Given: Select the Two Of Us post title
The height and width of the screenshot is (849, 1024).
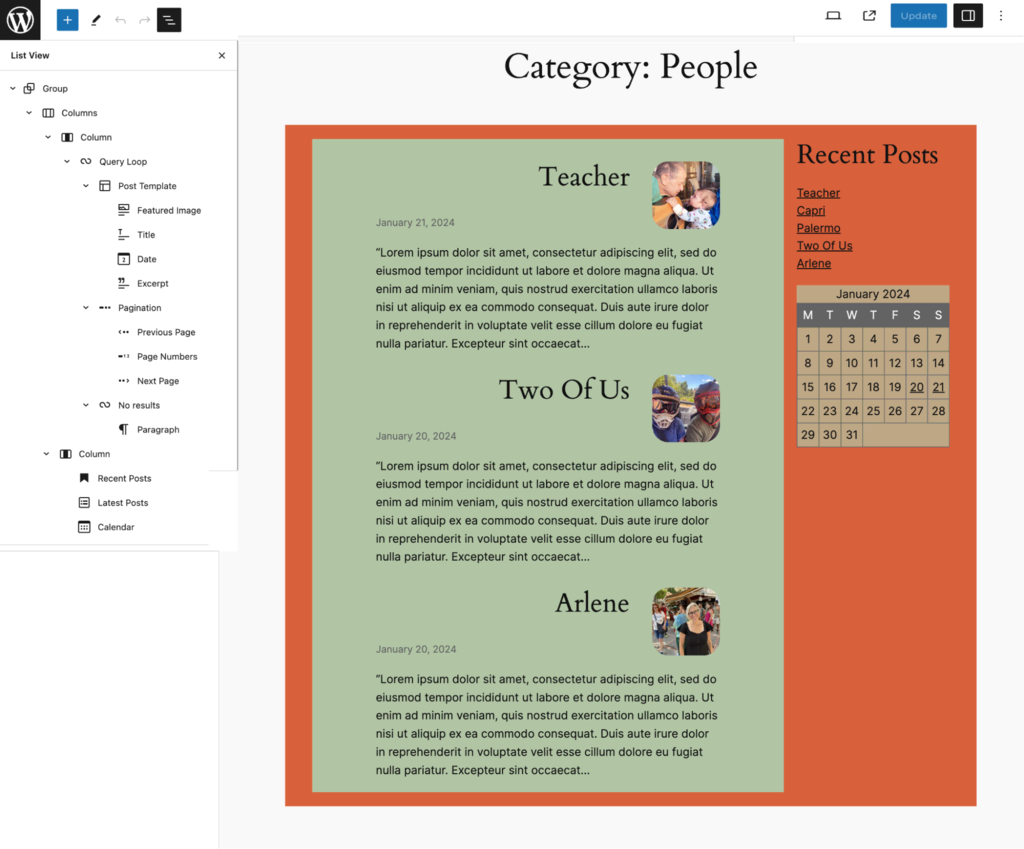Looking at the screenshot, I should pos(564,389).
